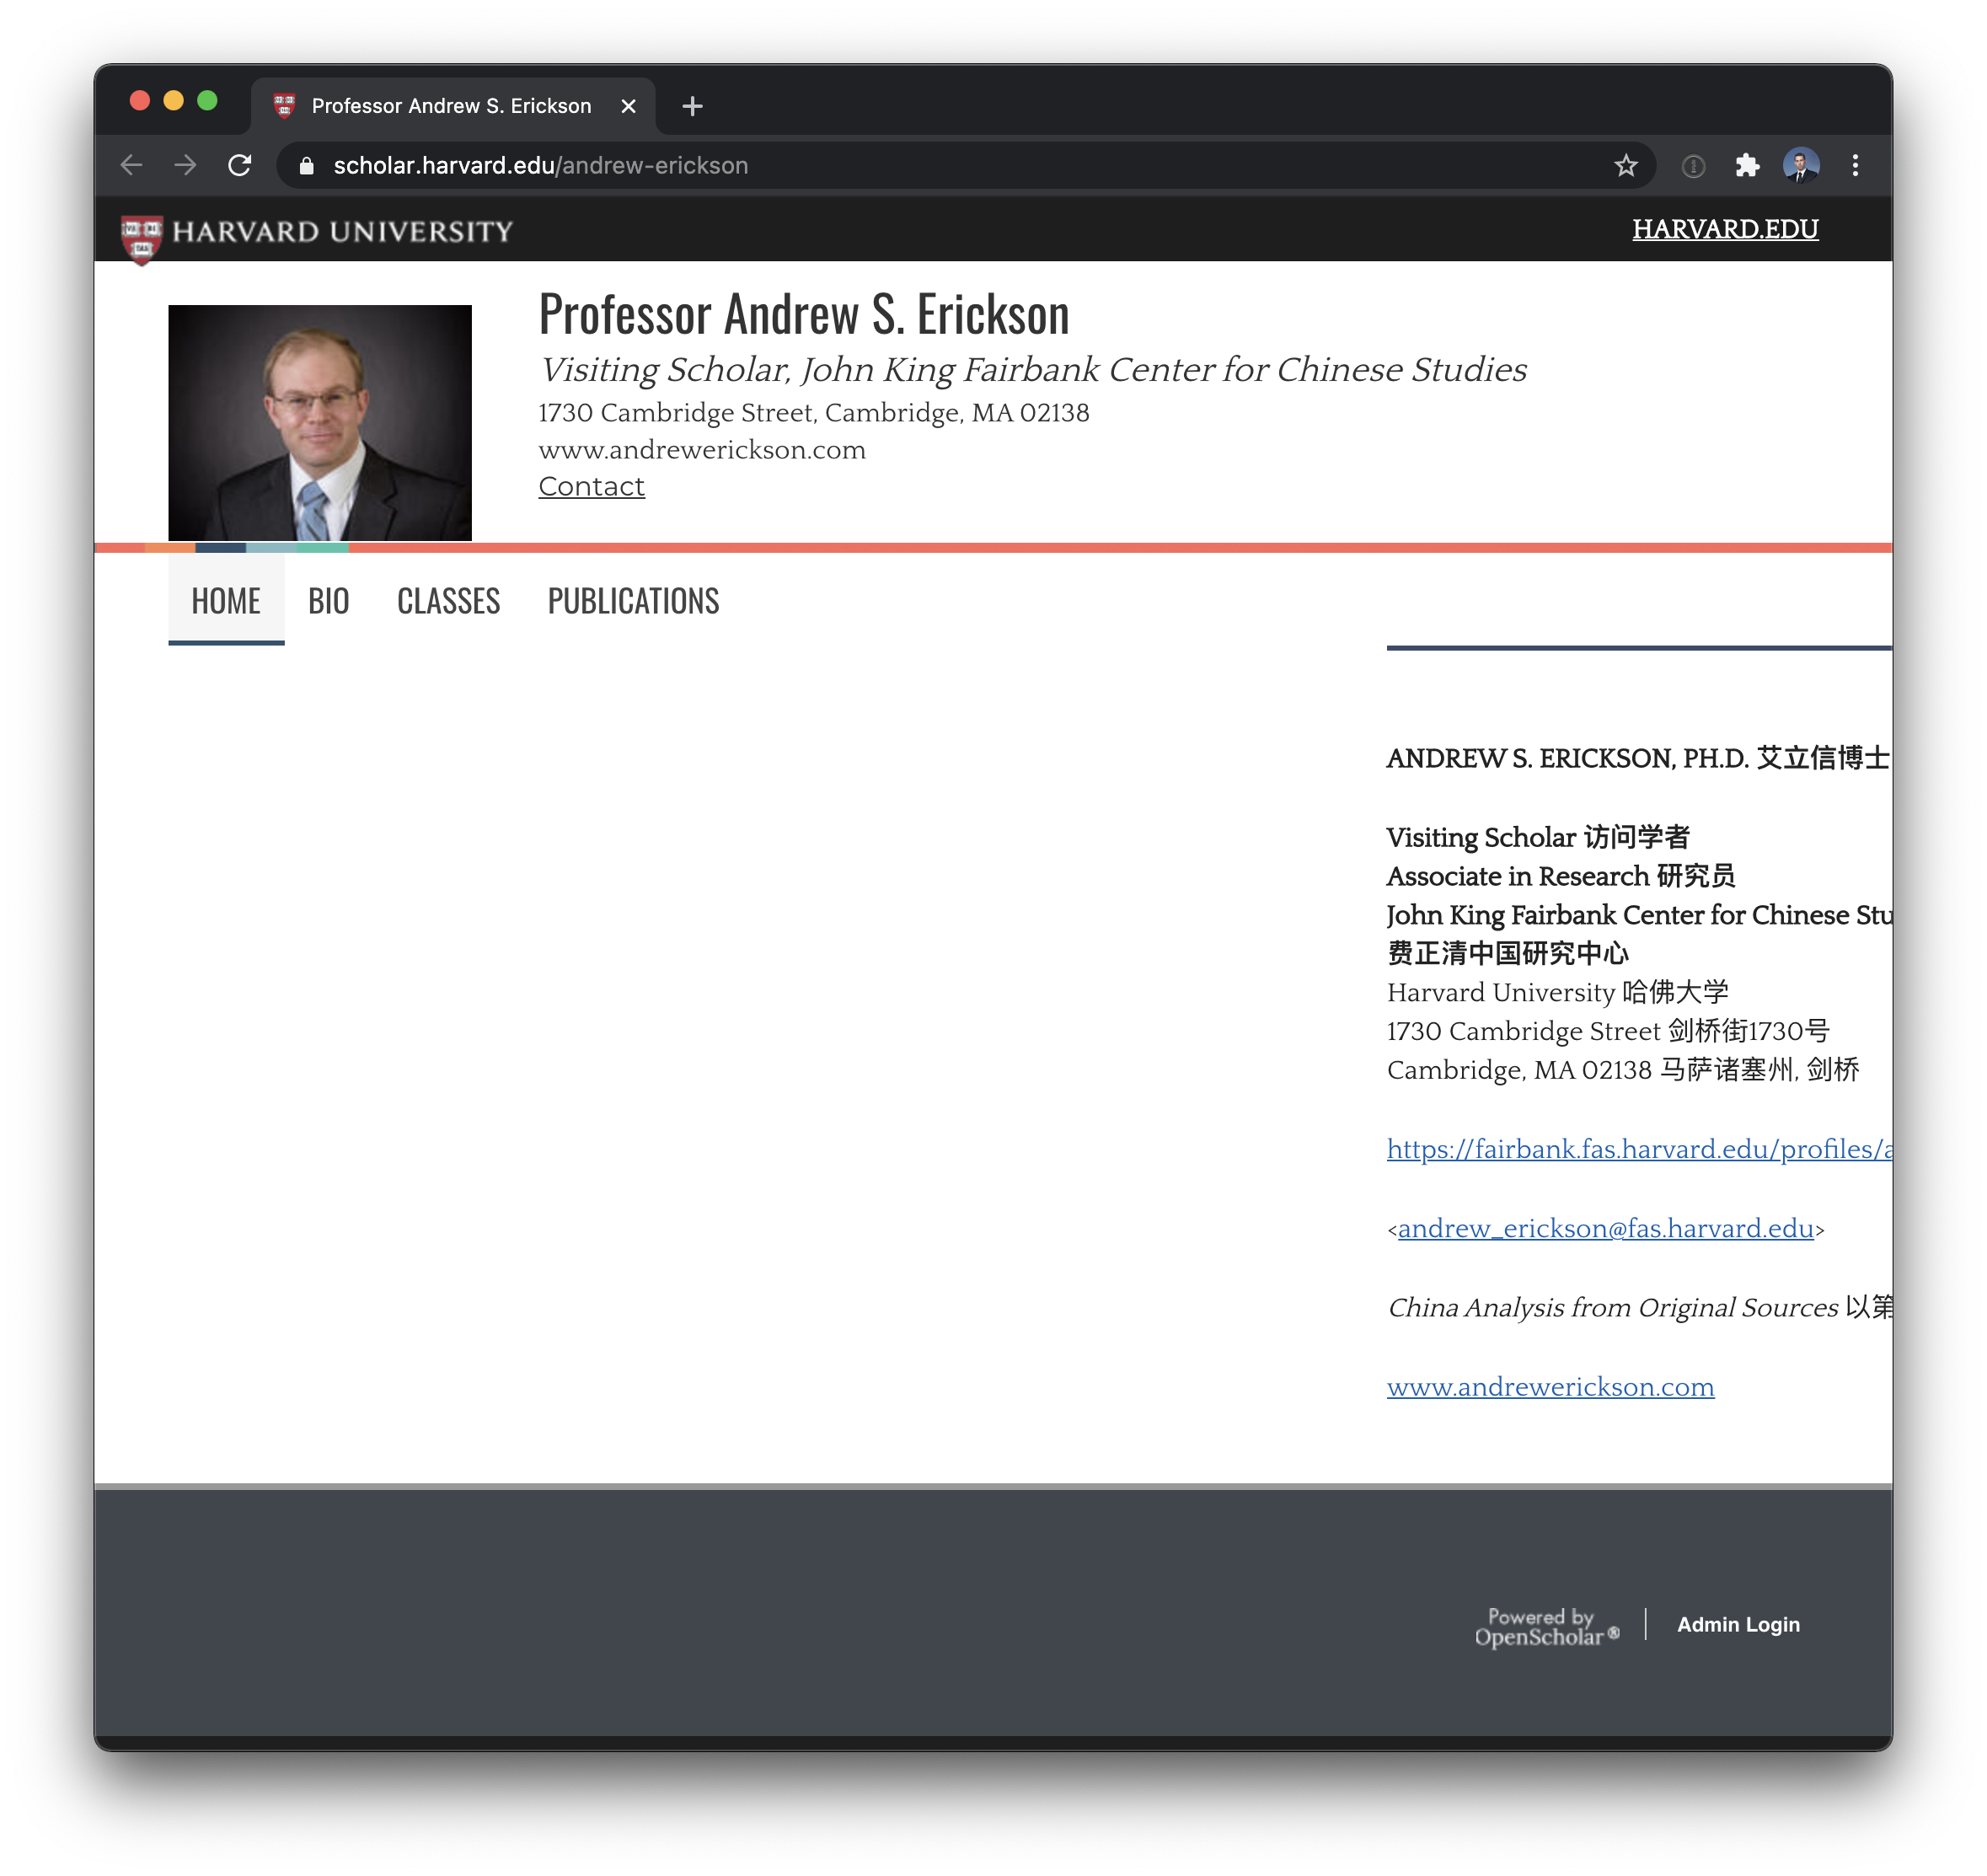The image size is (1987, 1876).
Task: Click the ANDREW S. ERICKSON, PH.D. heading
Action: pos(1639,758)
